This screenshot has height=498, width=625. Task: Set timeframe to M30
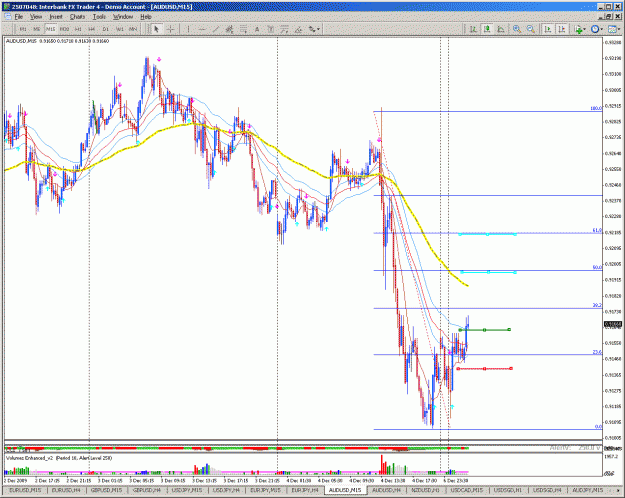65,29
